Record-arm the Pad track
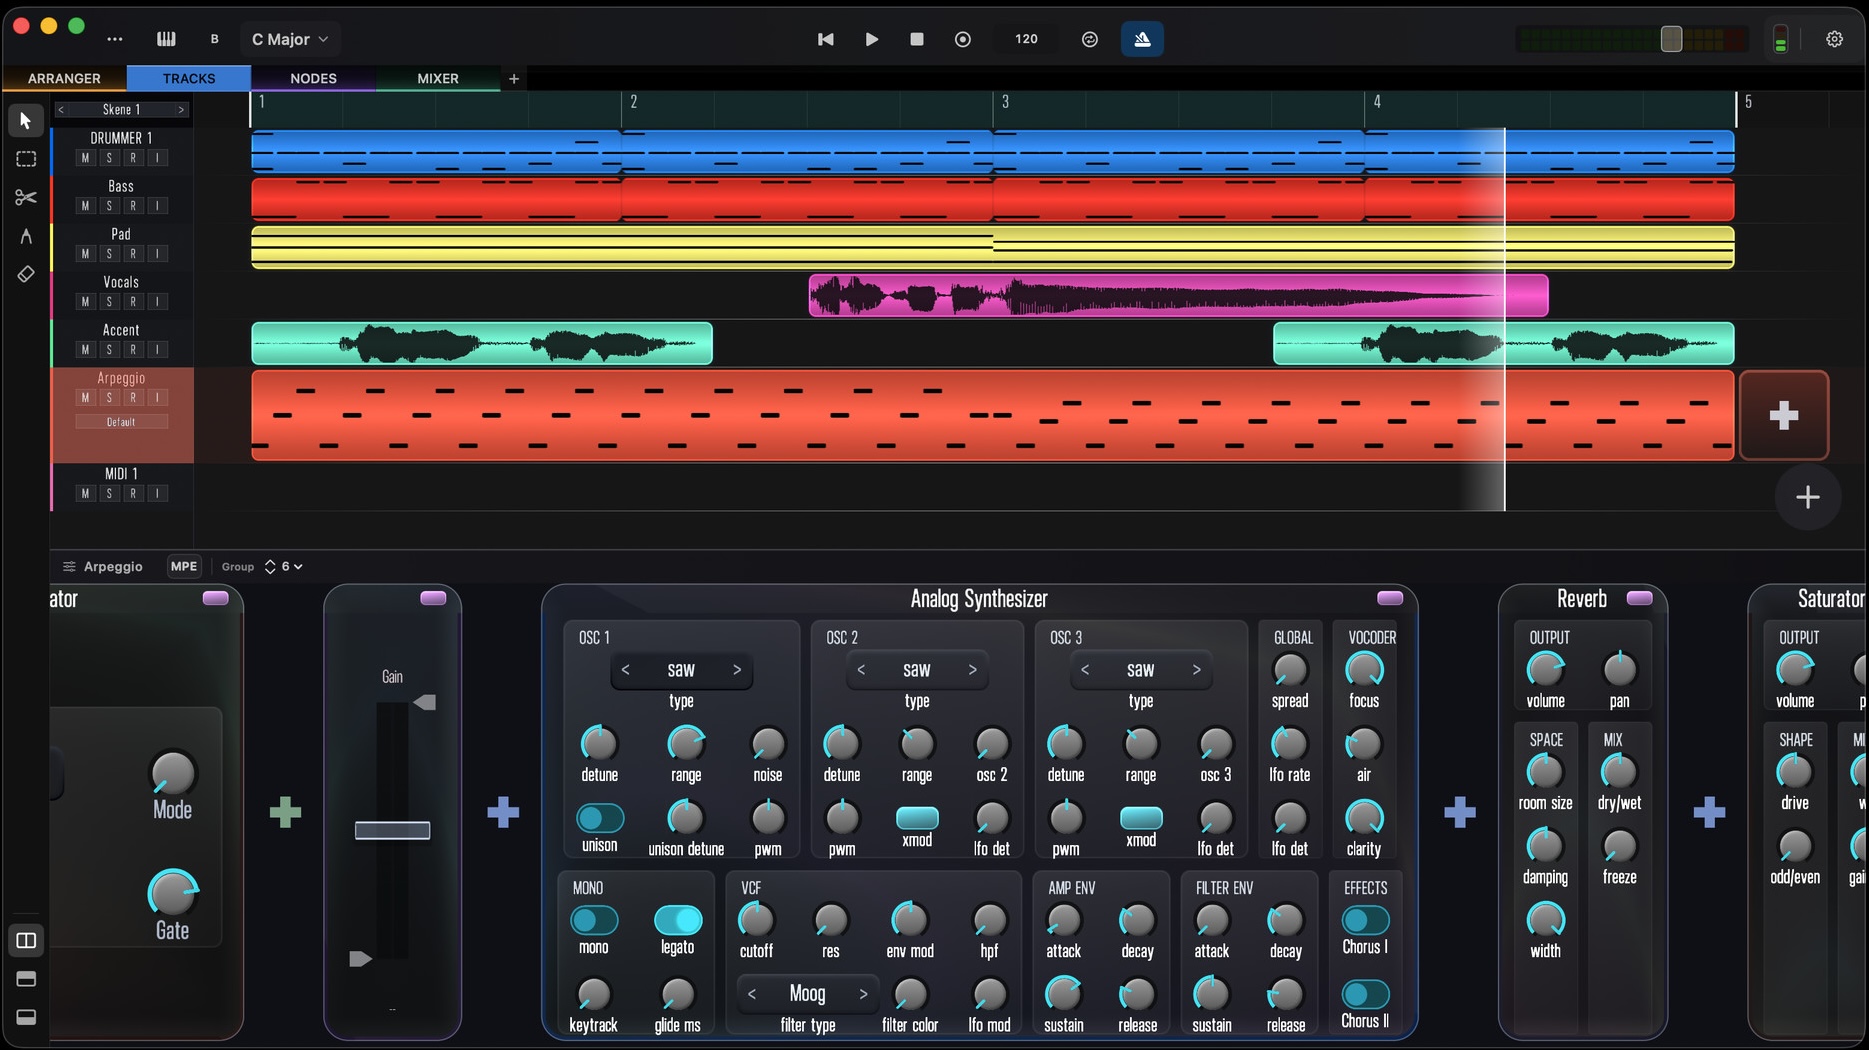The height and width of the screenshot is (1050, 1869). pos(133,254)
